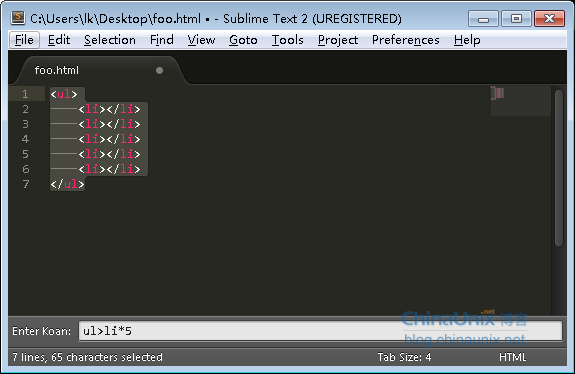Open the Help menu
Viewport: 575px width, 374px height.
point(467,40)
